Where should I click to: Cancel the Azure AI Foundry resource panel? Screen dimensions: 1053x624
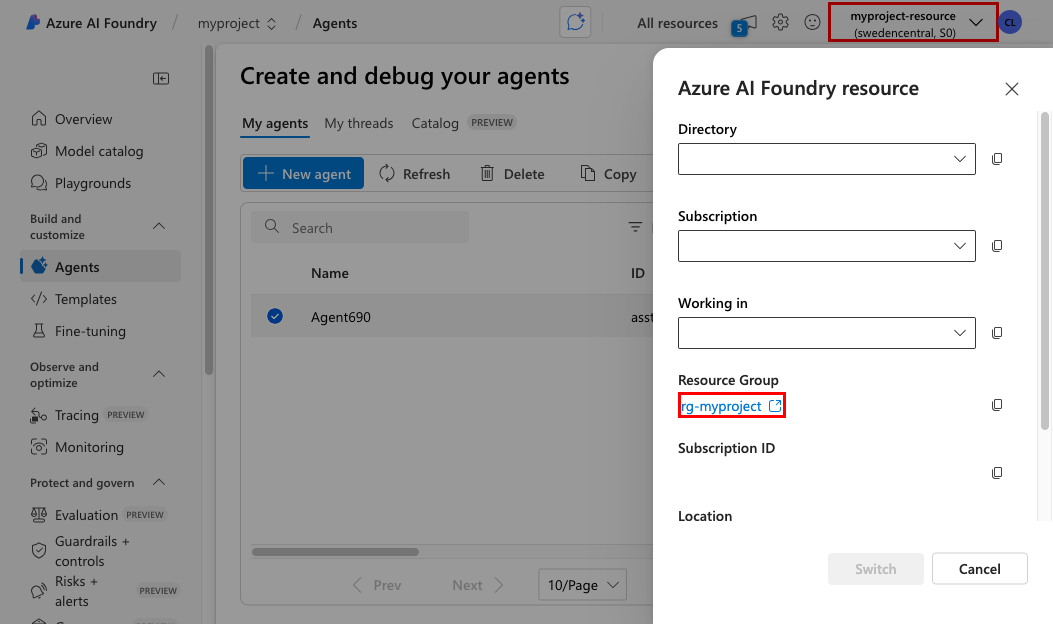[979, 568]
